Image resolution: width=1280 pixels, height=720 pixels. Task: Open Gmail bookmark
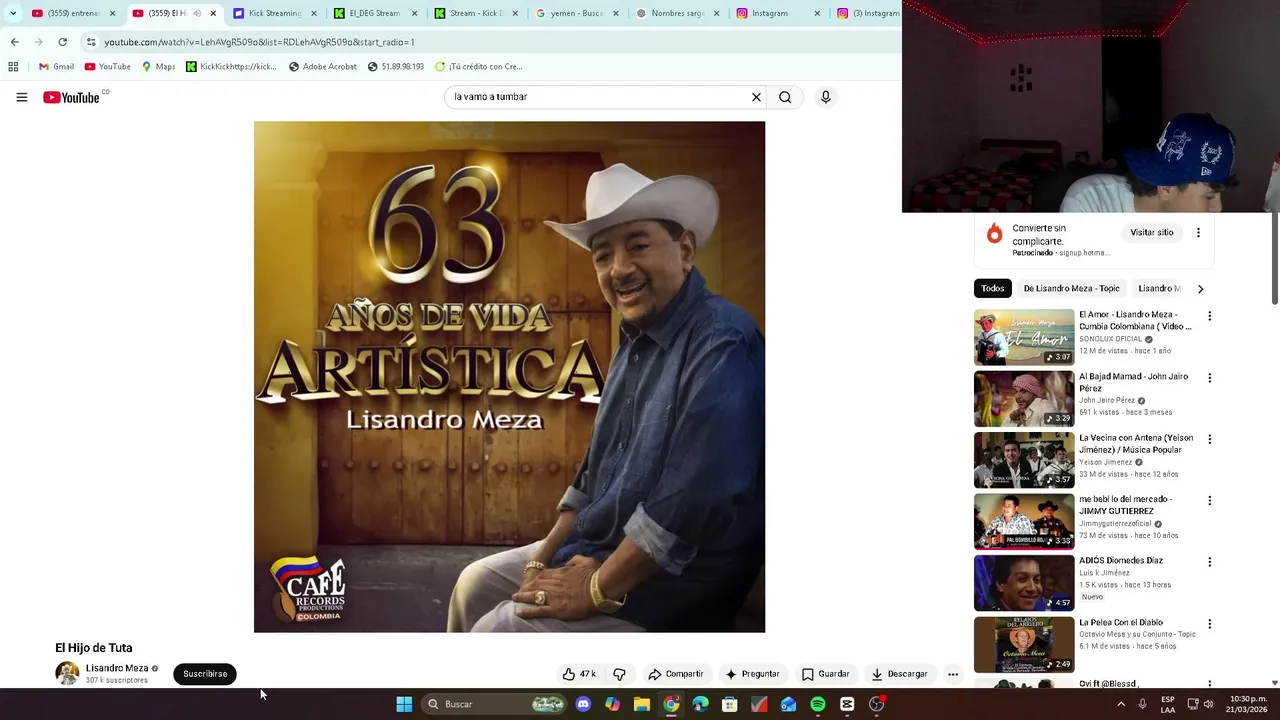(56, 67)
